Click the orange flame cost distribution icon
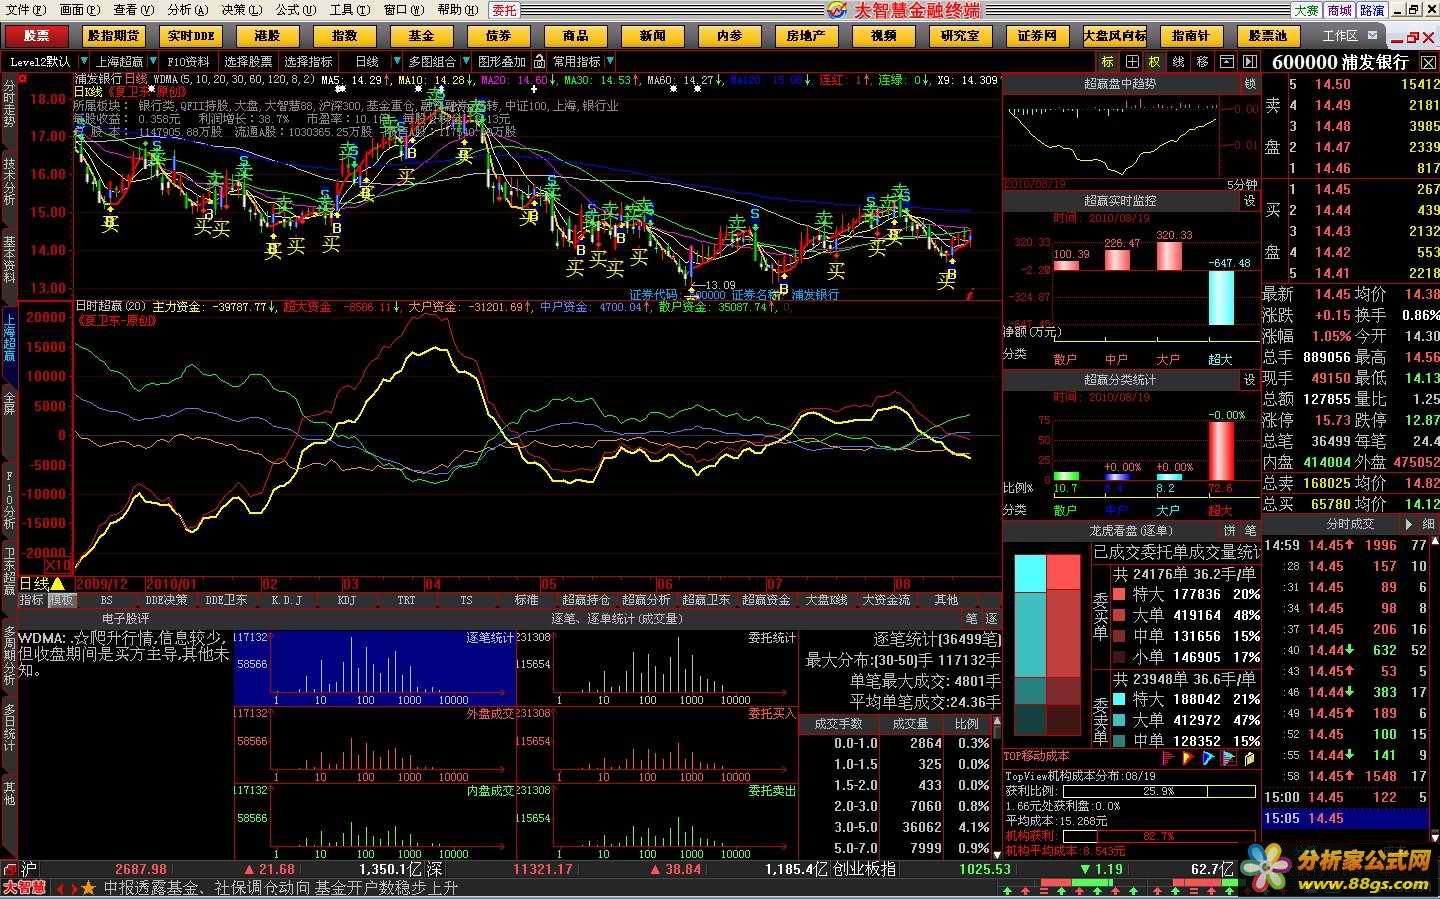This screenshot has height=899, width=1440. pos(1188,758)
